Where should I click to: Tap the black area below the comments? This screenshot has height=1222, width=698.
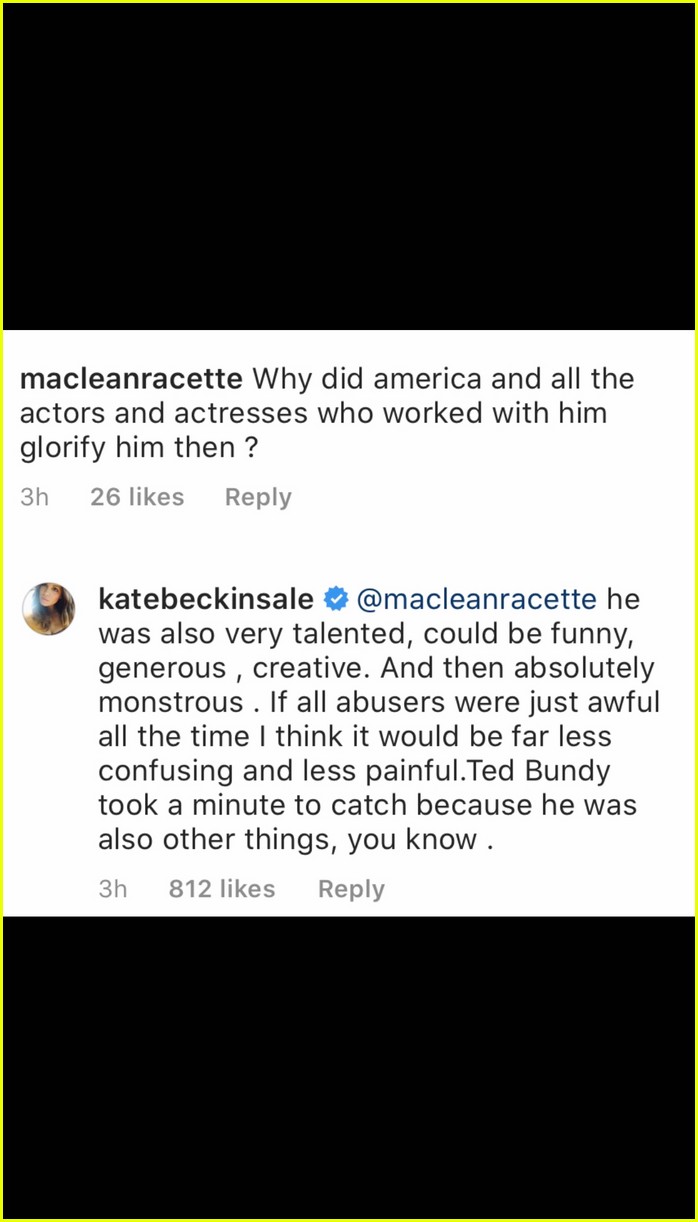(x=349, y=1066)
